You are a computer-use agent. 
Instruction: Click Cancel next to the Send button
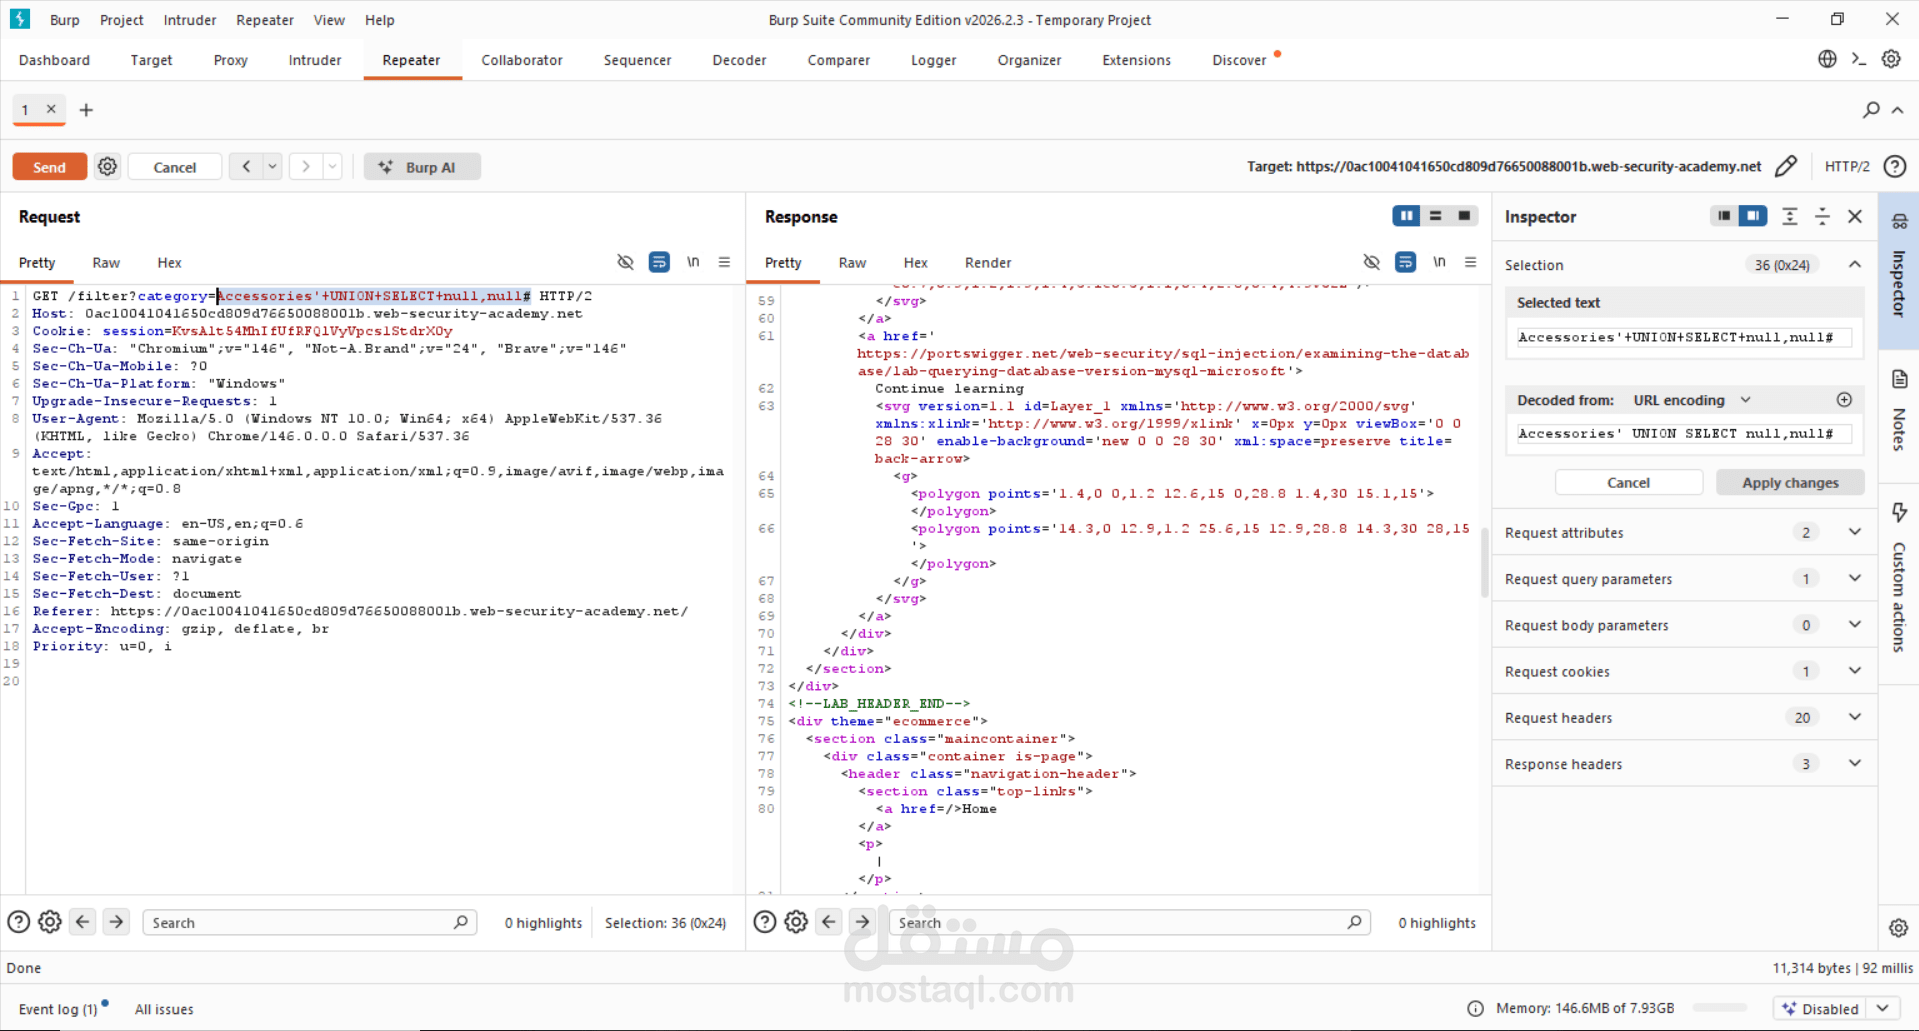(175, 167)
